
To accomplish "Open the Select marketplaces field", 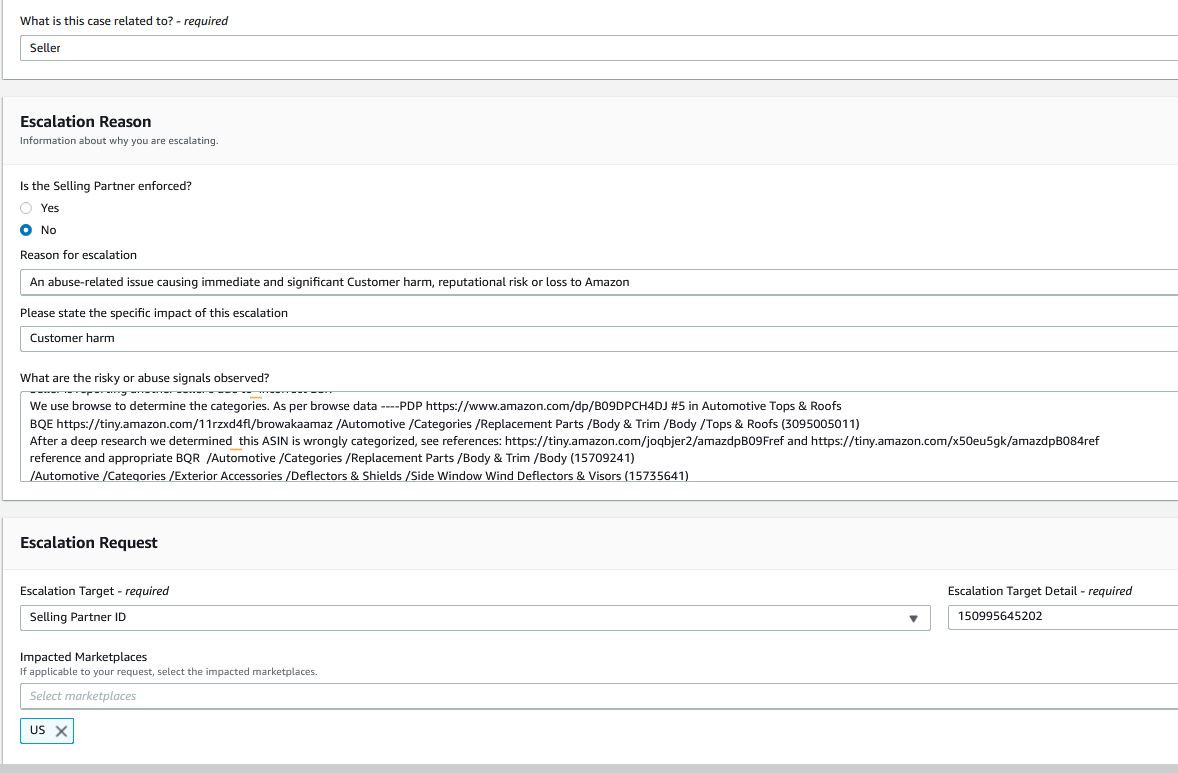I will (598, 696).
